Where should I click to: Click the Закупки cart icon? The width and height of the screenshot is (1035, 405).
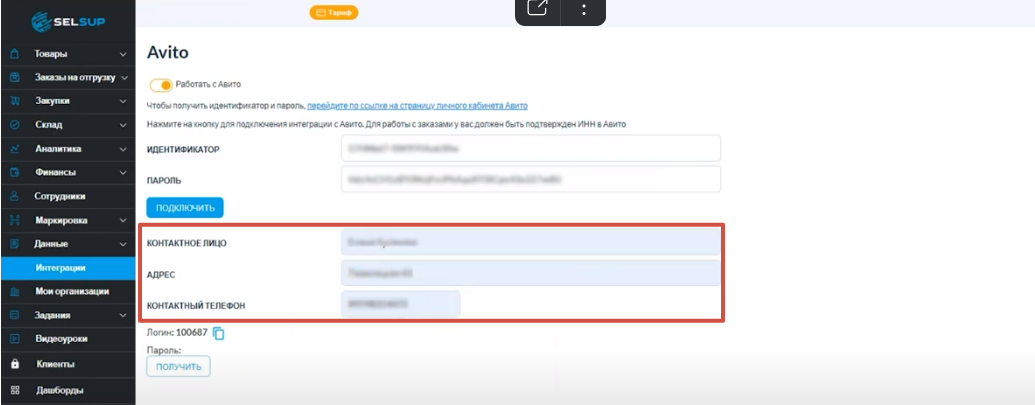[x=15, y=102]
